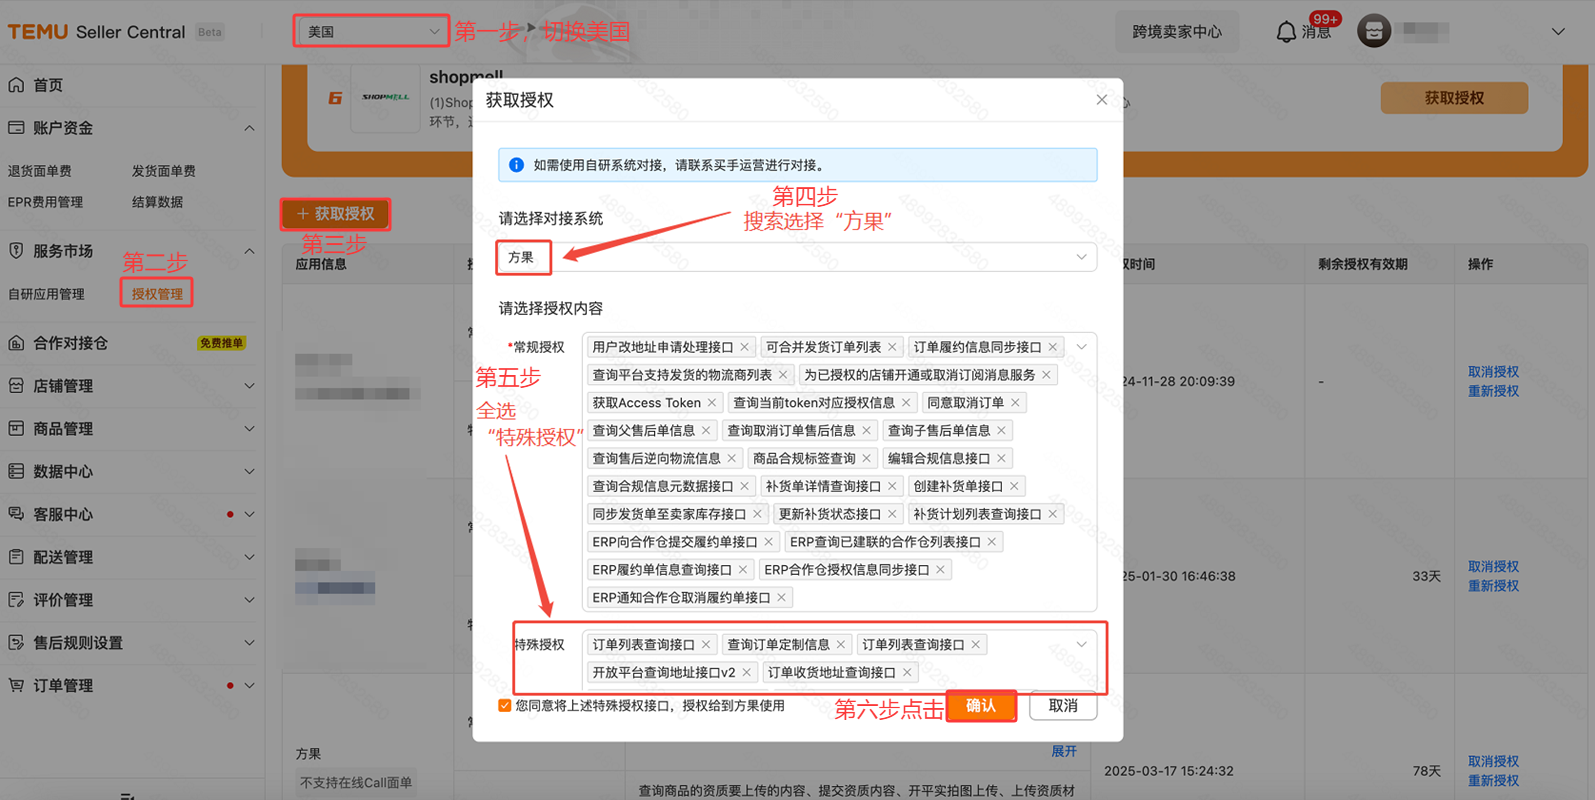Click the 跨境卖家中心 button
Viewport: 1595px width, 800px height.
click(1176, 32)
